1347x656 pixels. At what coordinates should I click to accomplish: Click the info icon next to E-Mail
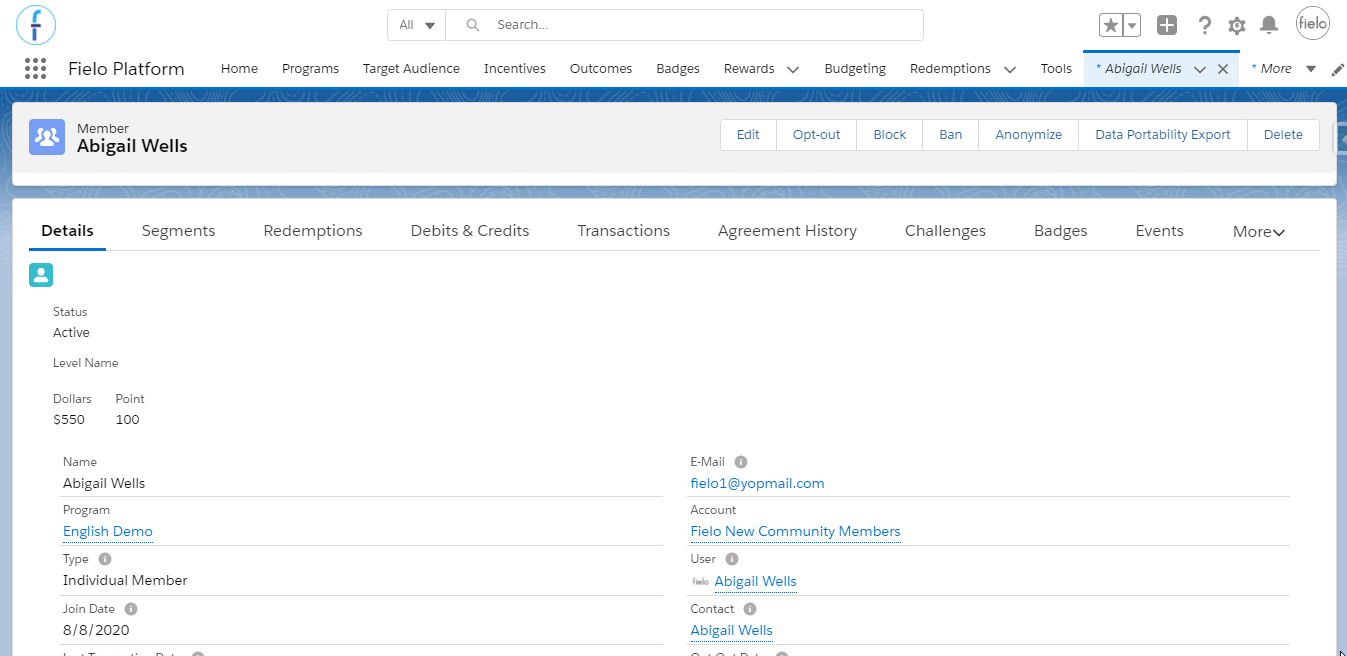pyautogui.click(x=741, y=462)
